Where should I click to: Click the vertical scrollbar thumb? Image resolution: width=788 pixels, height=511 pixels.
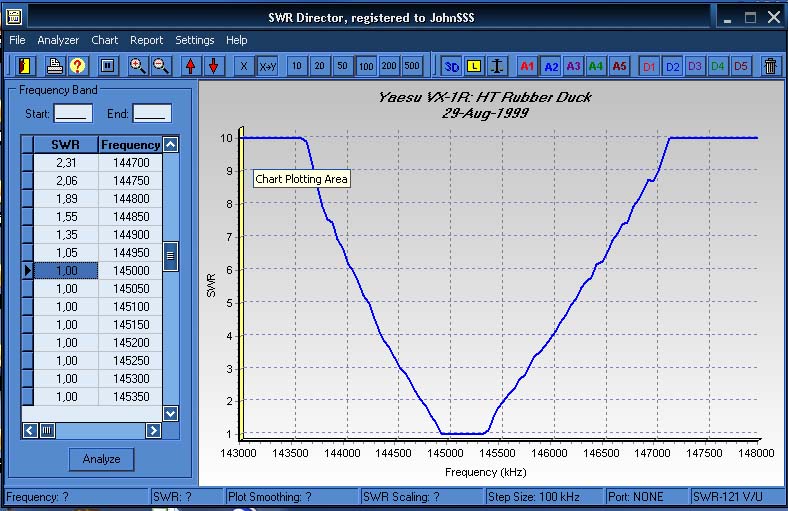(x=170, y=256)
